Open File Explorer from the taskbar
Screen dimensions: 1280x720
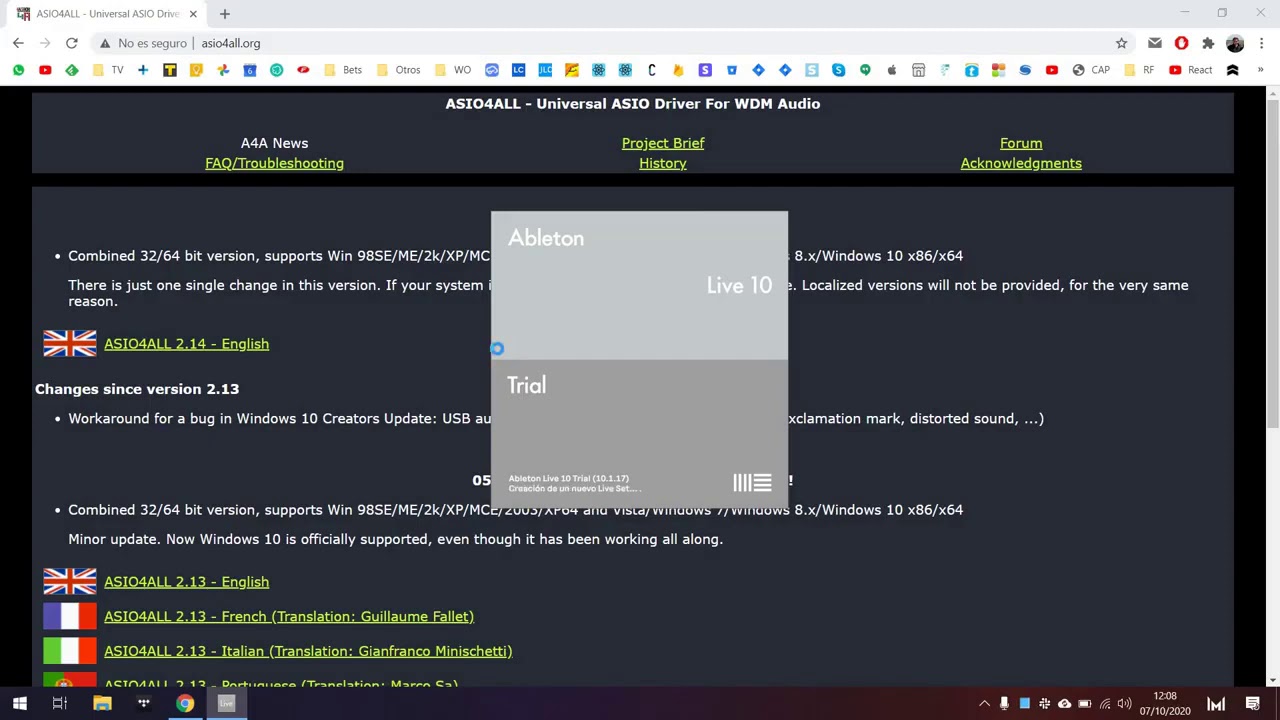(102, 704)
